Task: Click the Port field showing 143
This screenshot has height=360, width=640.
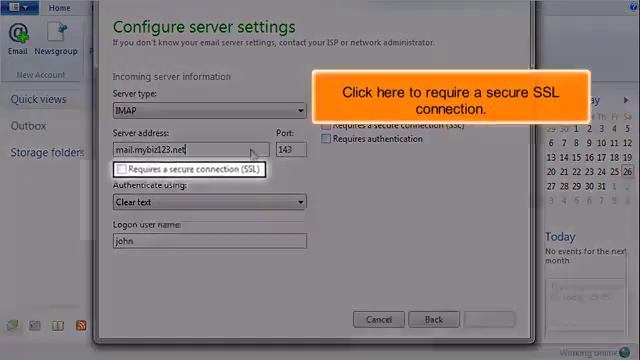Action: [291, 149]
